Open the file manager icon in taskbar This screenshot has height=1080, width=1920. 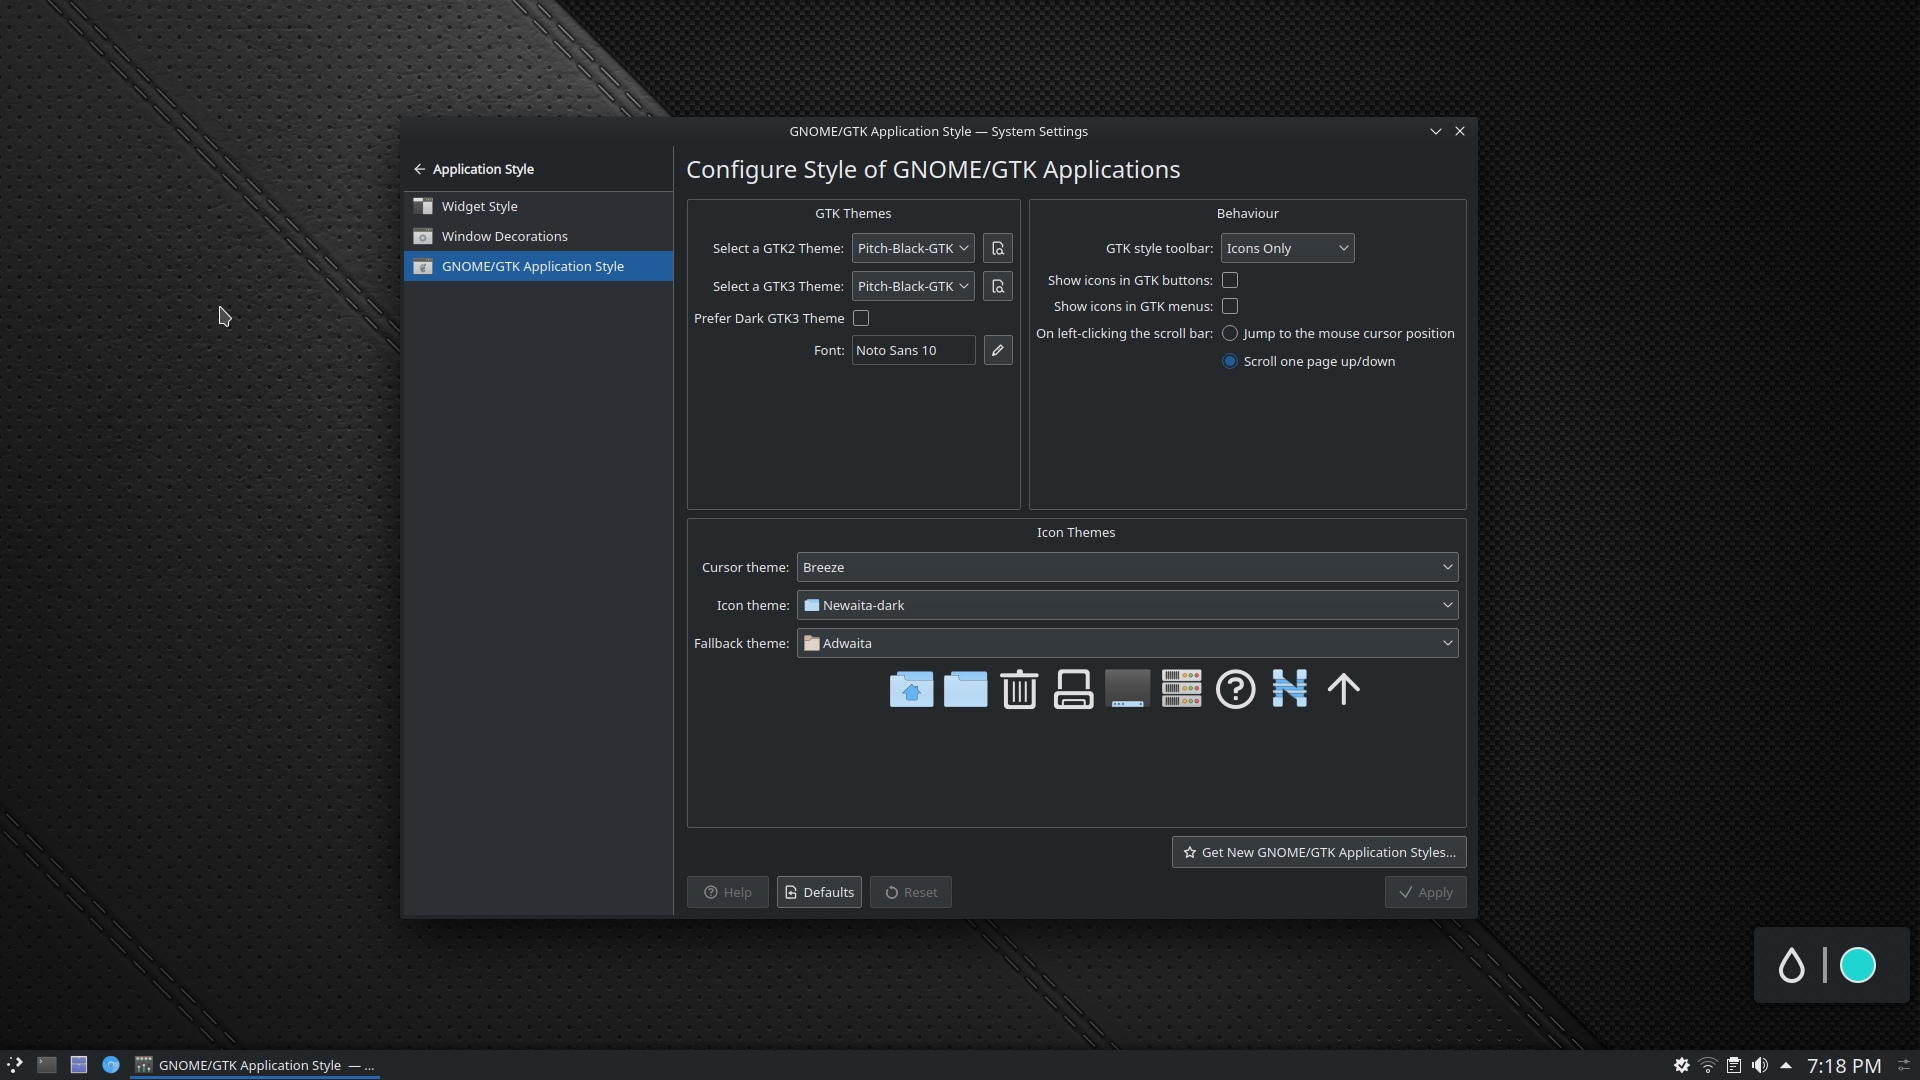79,1065
